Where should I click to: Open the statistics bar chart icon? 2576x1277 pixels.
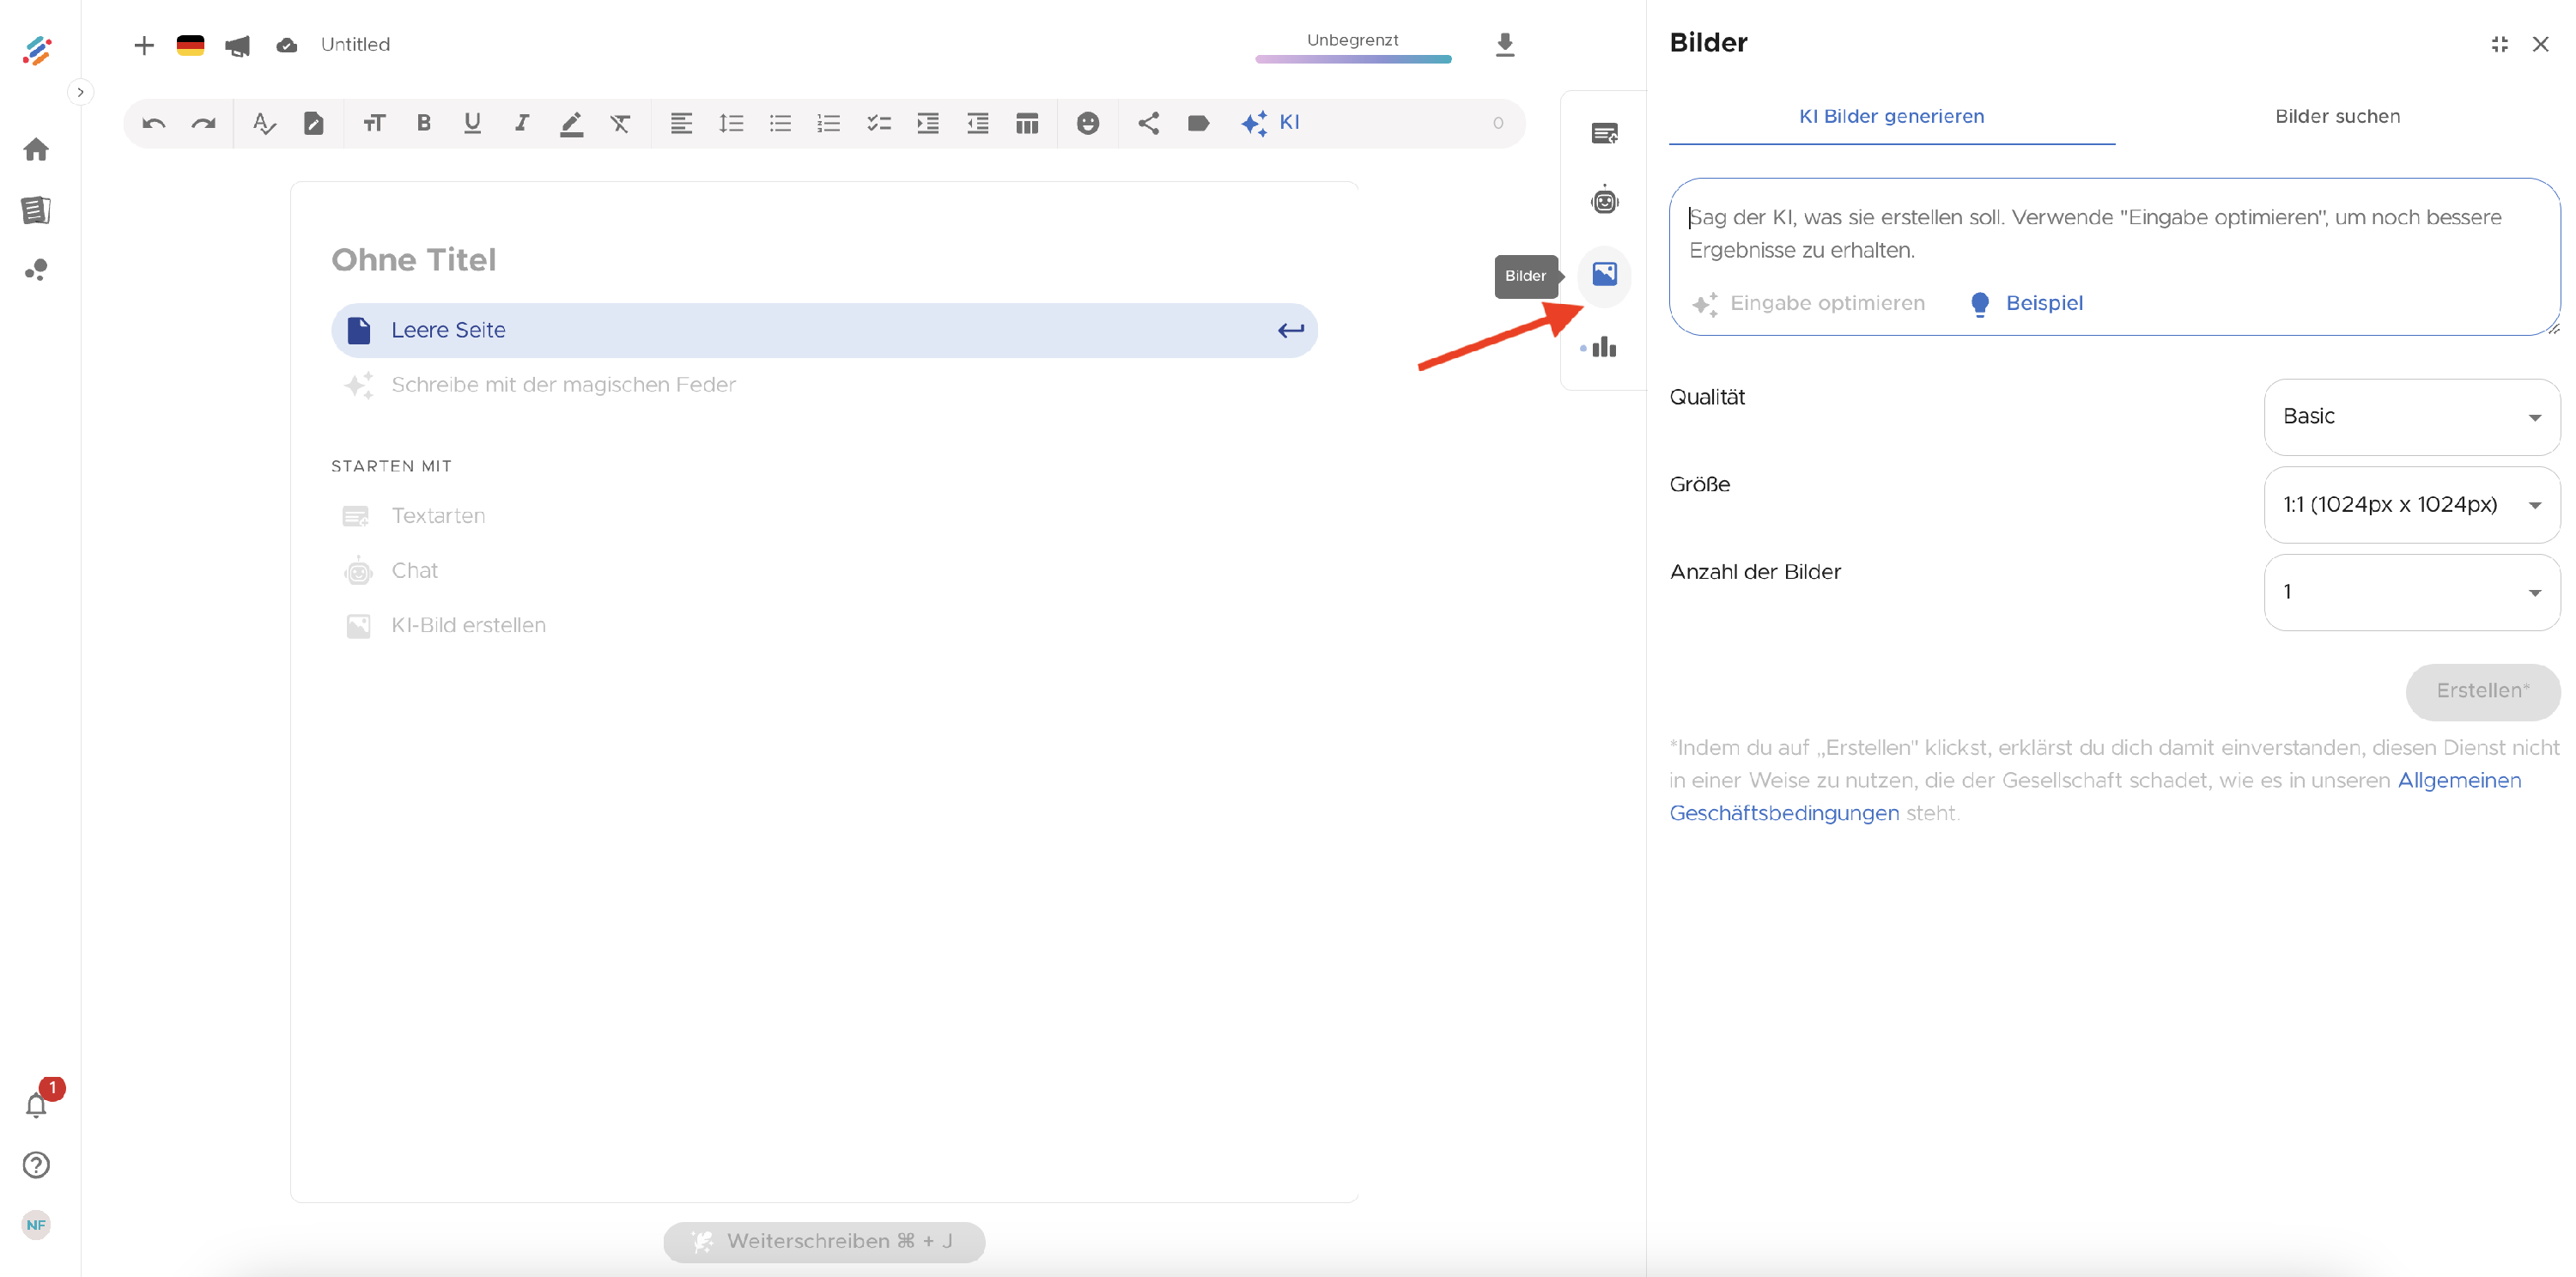(1604, 347)
